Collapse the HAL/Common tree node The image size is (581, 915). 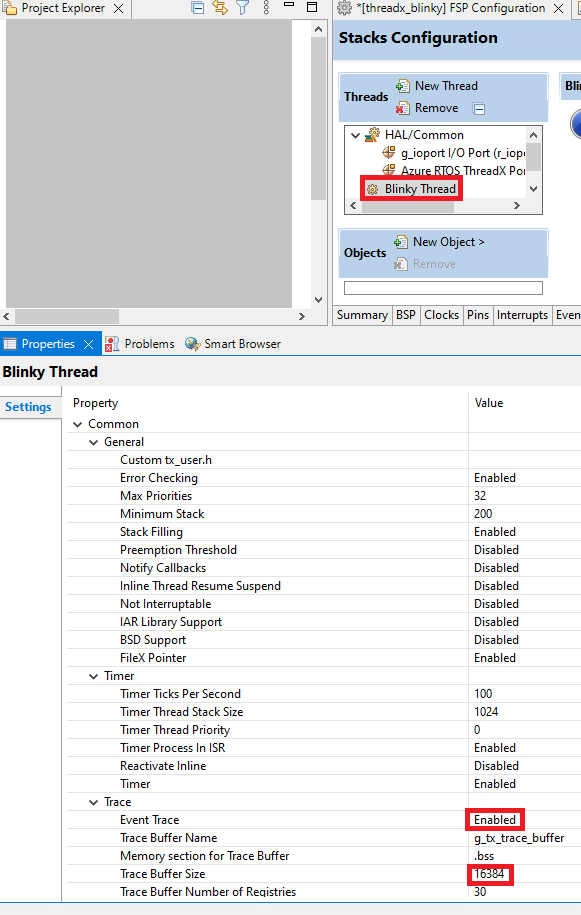coord(355,135)
